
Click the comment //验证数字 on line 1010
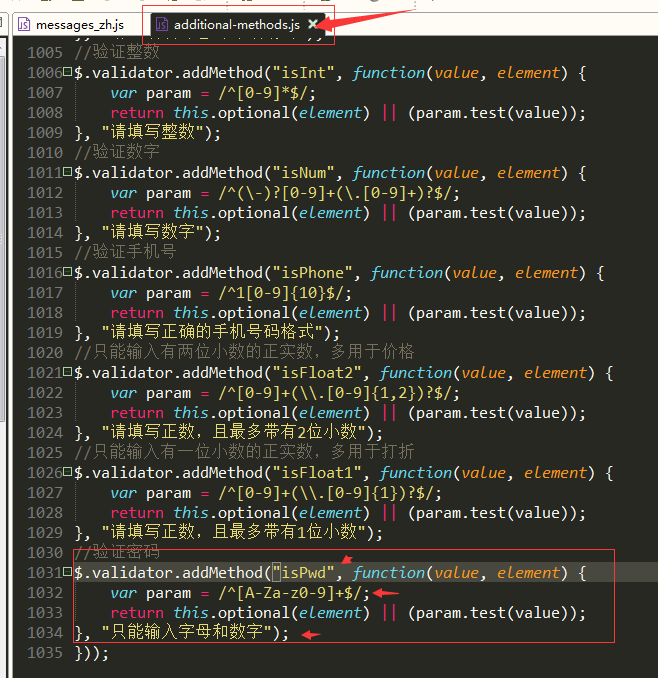117,152
